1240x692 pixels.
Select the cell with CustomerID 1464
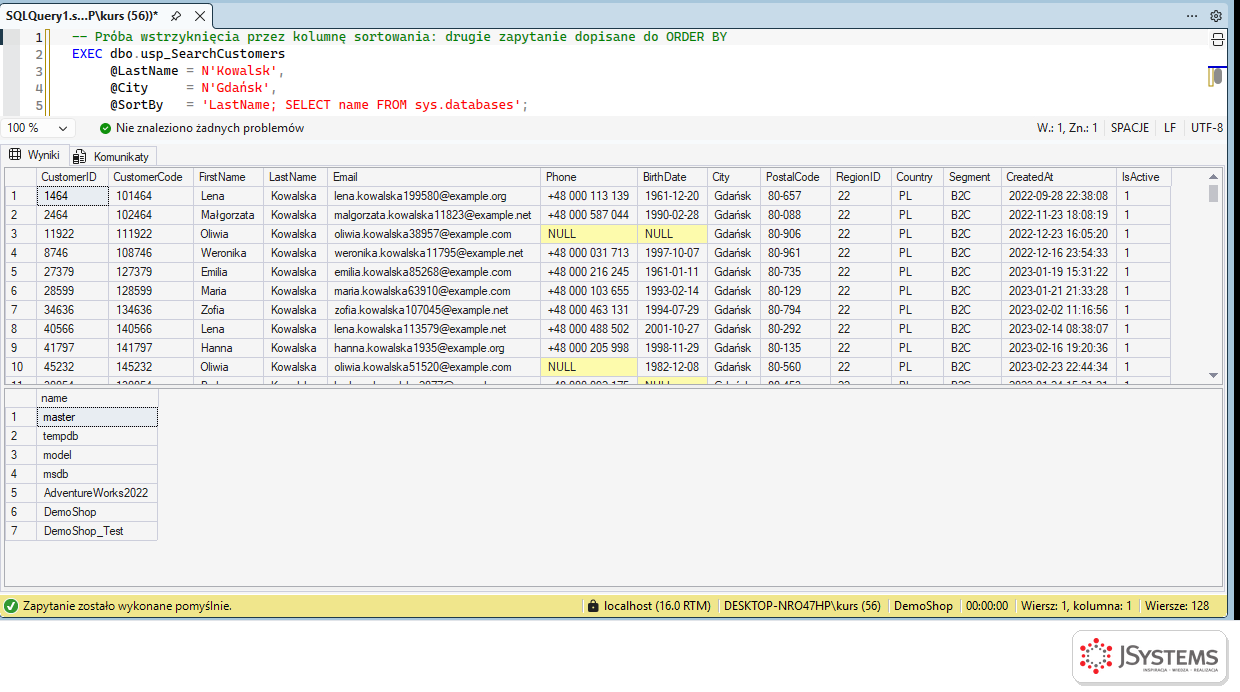[73, 196]
